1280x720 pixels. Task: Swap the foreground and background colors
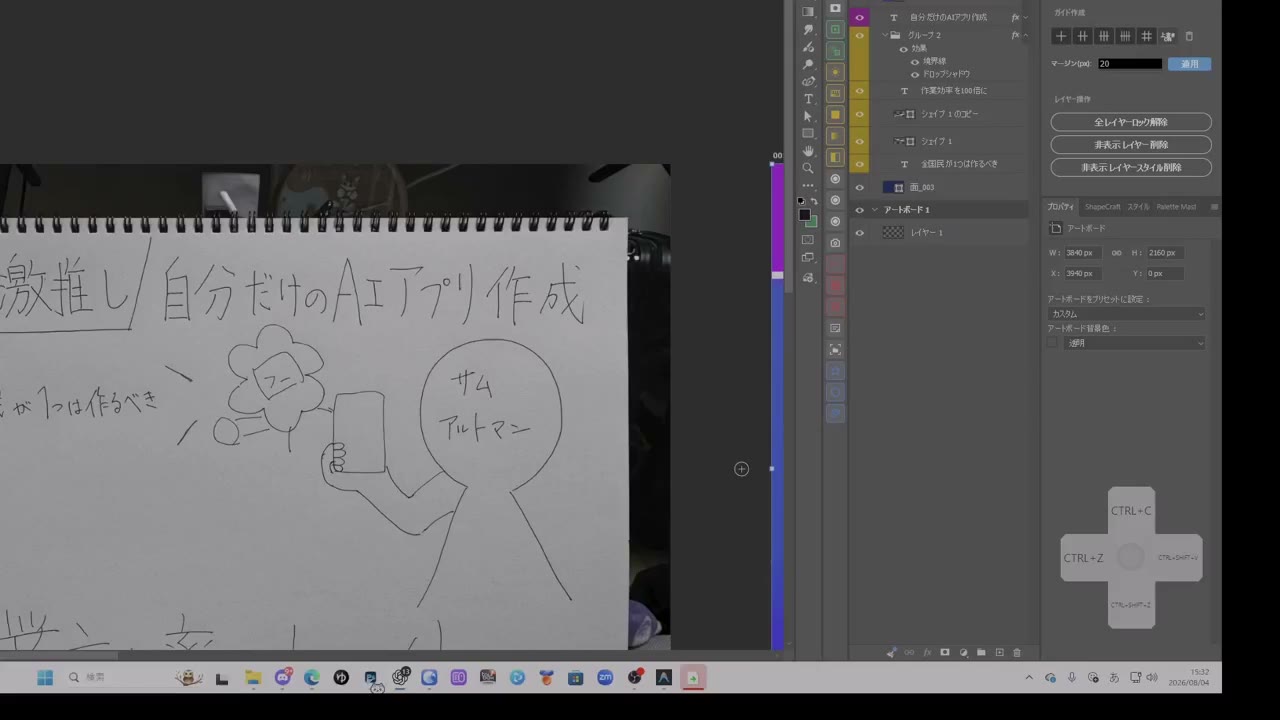pyautogui.click(x=814, y=201)
